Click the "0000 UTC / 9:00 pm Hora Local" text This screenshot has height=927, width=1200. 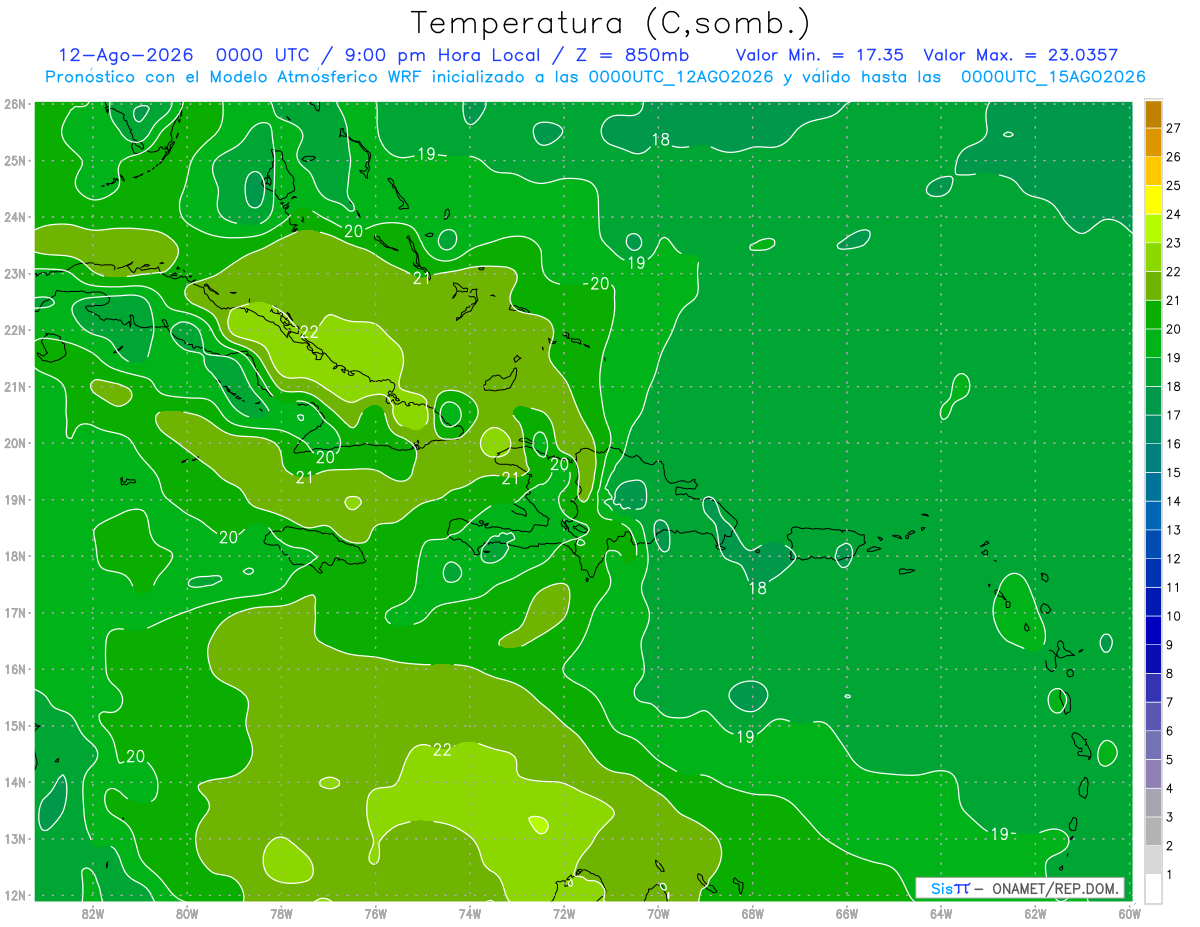point(378,55)
